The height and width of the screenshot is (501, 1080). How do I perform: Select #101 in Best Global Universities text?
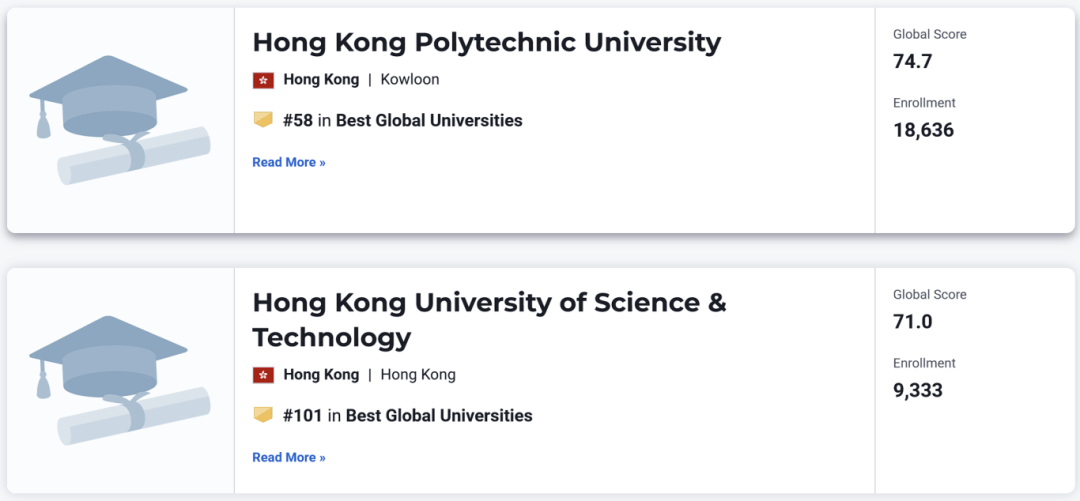(408, 416)
